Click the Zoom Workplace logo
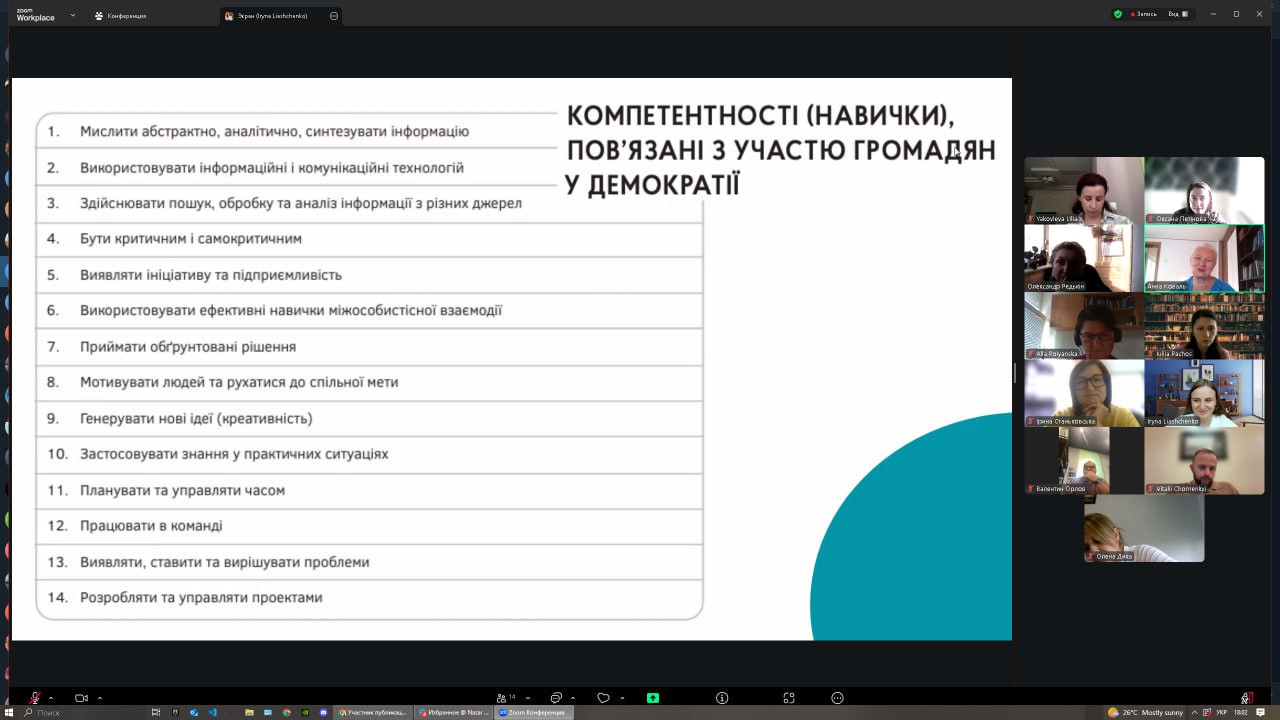Screen dimensions: 1280x720 coord(35,15)
